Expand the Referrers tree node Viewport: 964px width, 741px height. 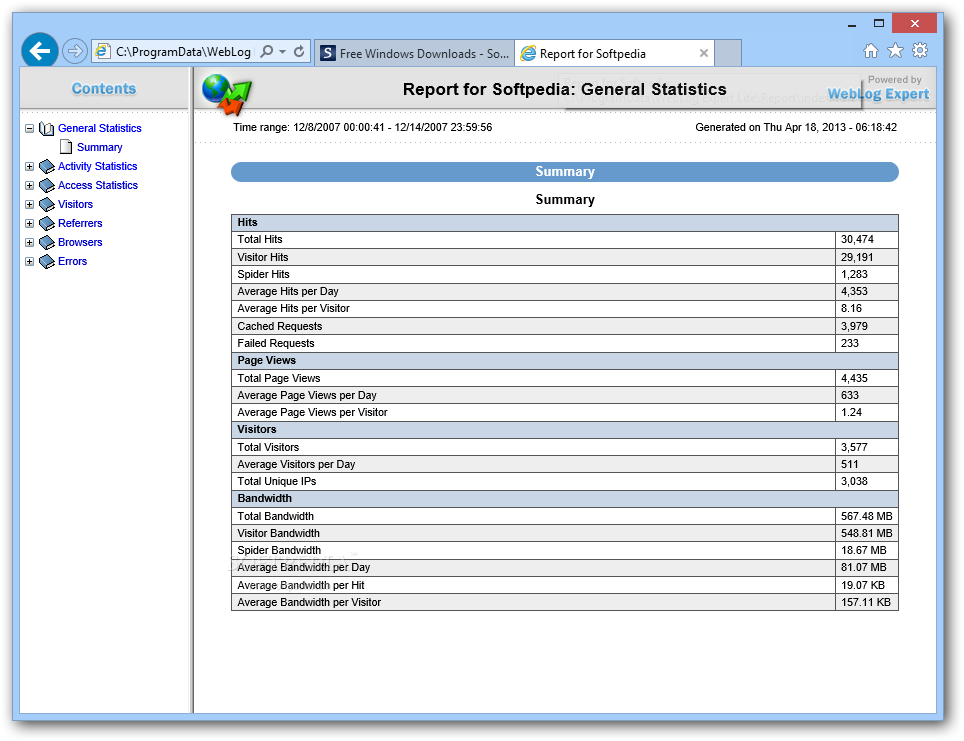(29, 224)
